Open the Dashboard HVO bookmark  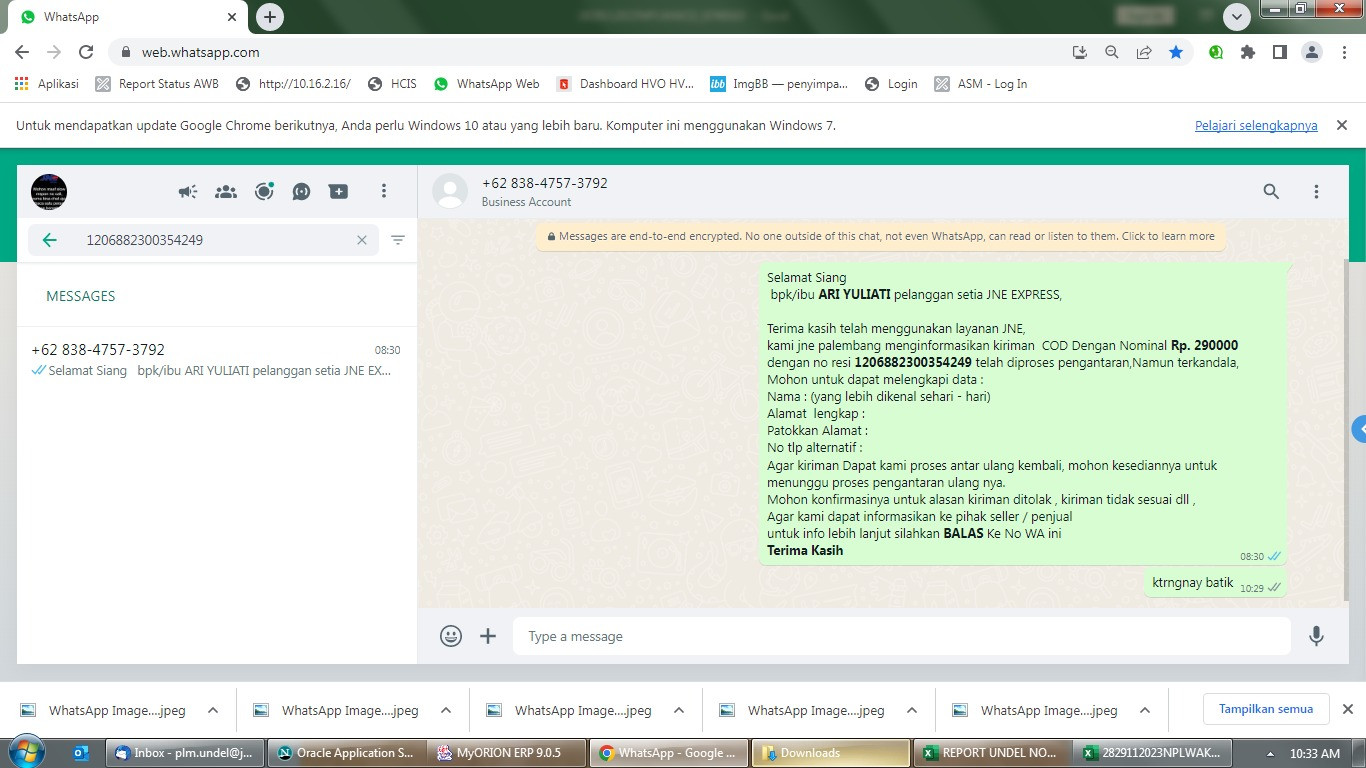[x=625, y=84]
